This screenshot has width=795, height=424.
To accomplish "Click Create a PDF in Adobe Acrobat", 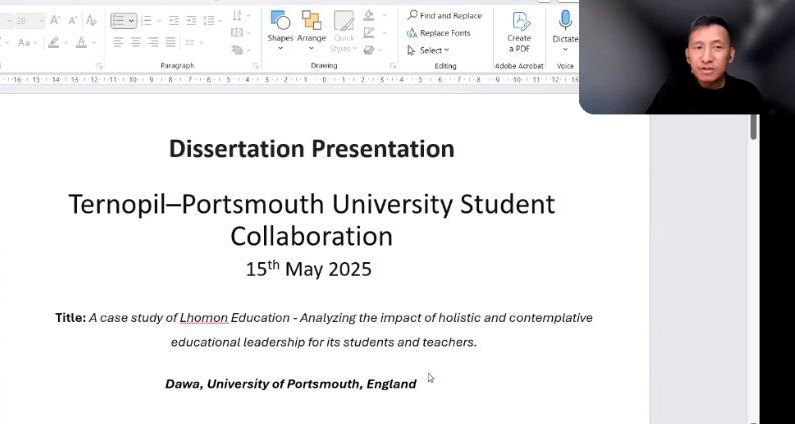I will pos(520,30).
